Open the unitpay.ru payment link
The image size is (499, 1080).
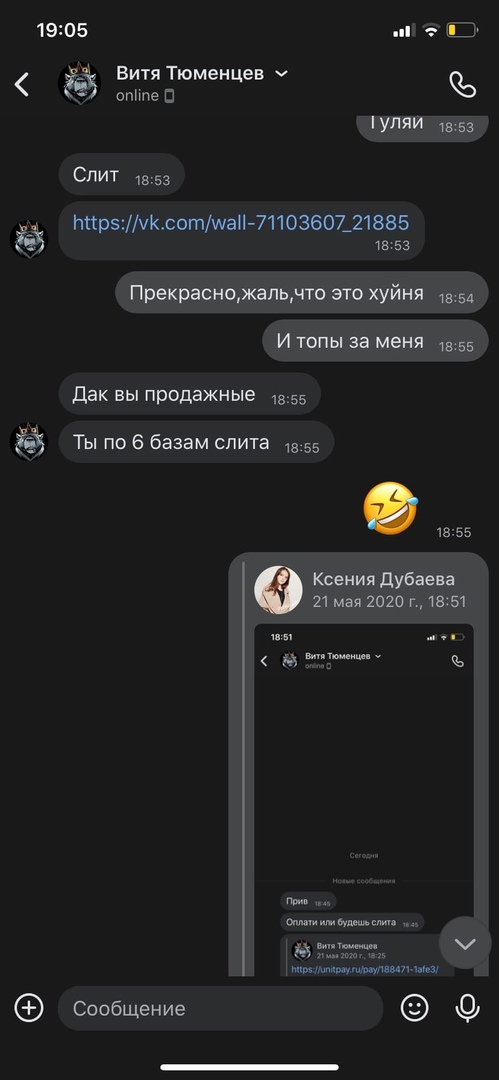click(365, 969)
